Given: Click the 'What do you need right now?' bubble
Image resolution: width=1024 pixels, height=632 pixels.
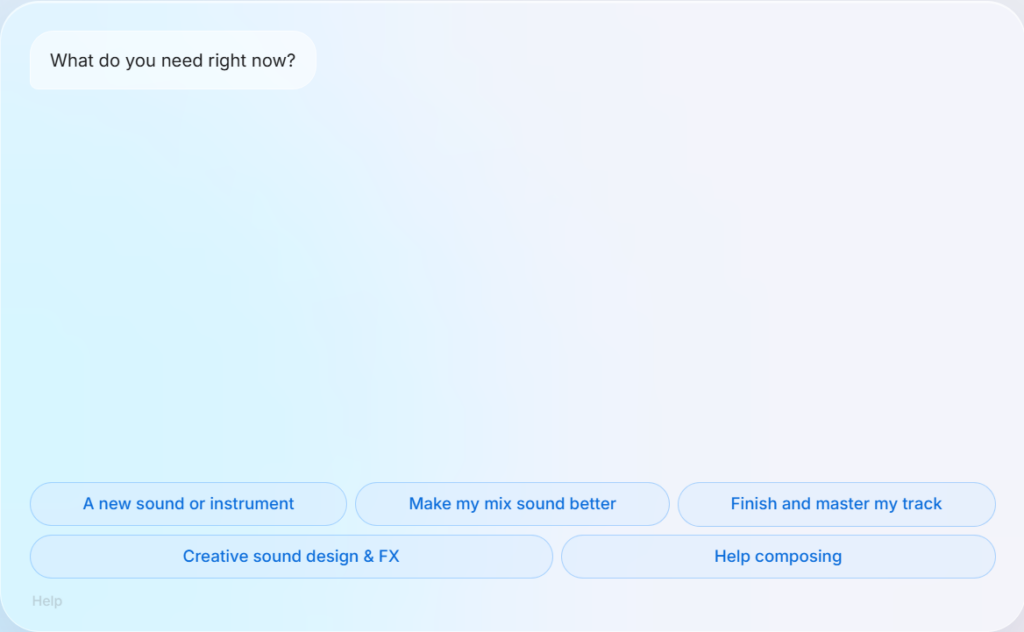Looking at the screenshot, I should point(173,60).
